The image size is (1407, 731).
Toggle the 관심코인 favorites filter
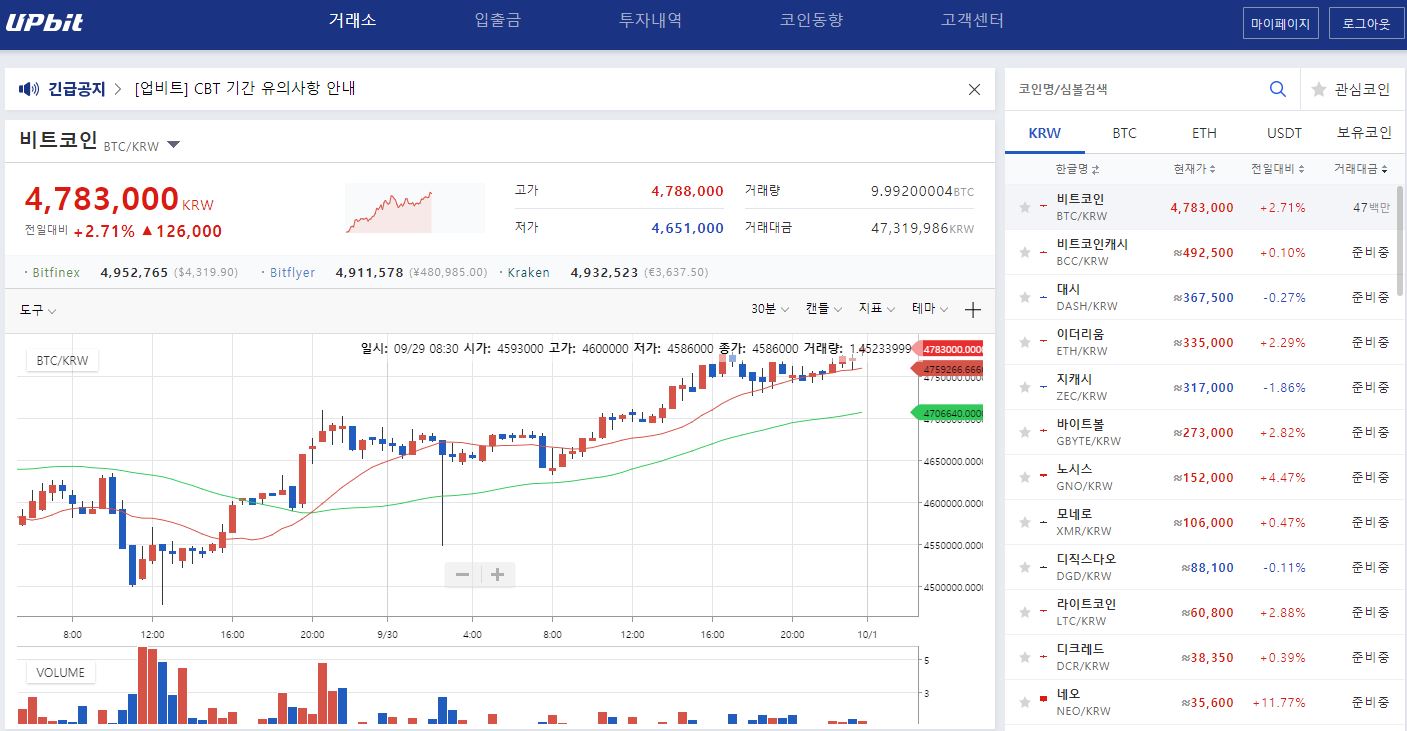pyautogui.click(x=1351, y=89)
